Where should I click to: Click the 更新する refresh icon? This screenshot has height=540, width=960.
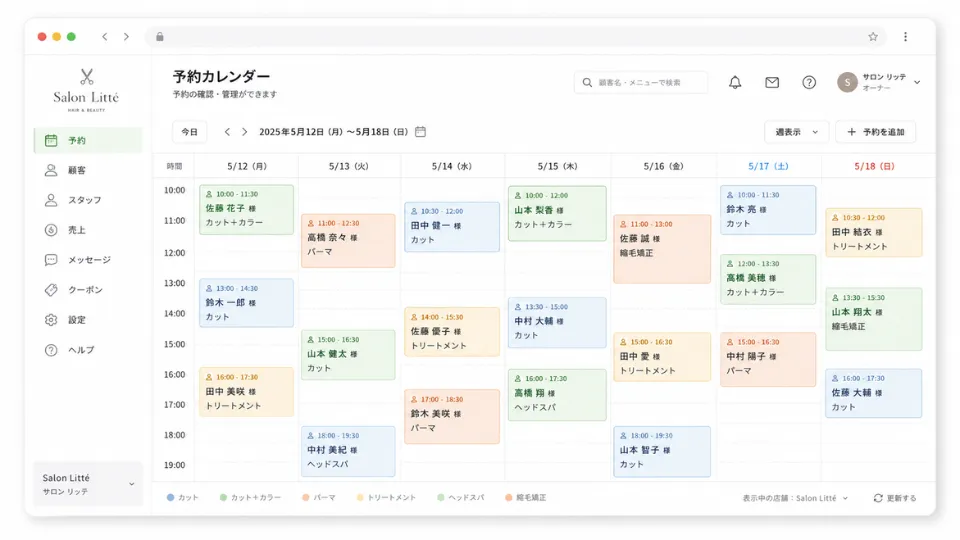point(878,498)
